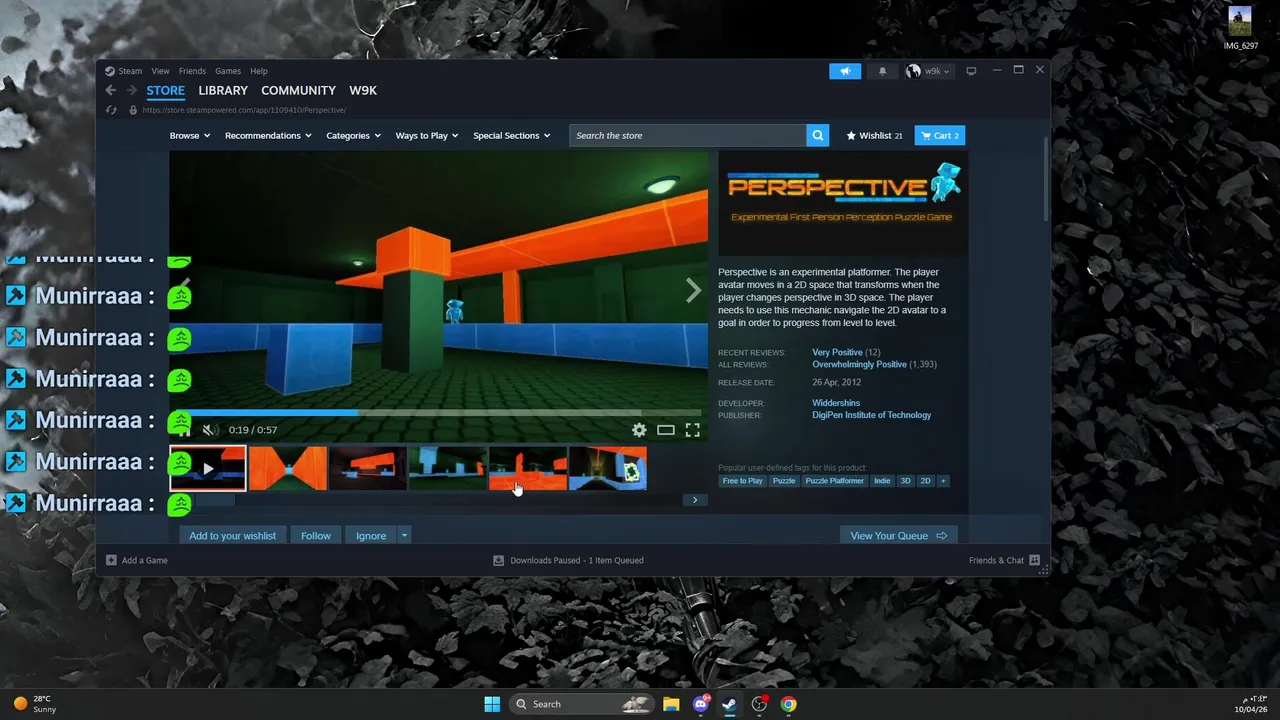
Task: Open the View menu
Action: [160, 71]
